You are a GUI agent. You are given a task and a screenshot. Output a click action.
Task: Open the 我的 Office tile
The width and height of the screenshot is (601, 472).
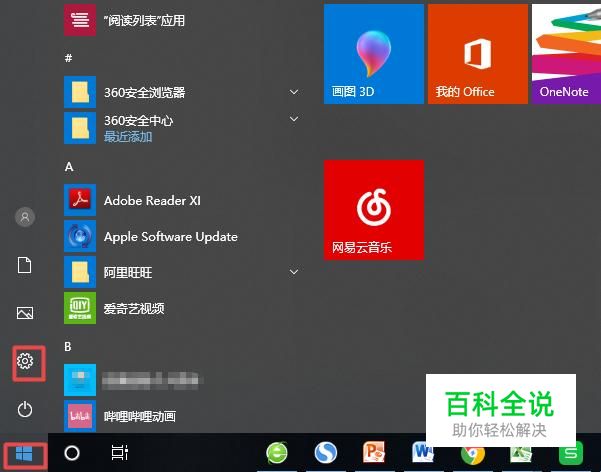click(x=478, y=54)
